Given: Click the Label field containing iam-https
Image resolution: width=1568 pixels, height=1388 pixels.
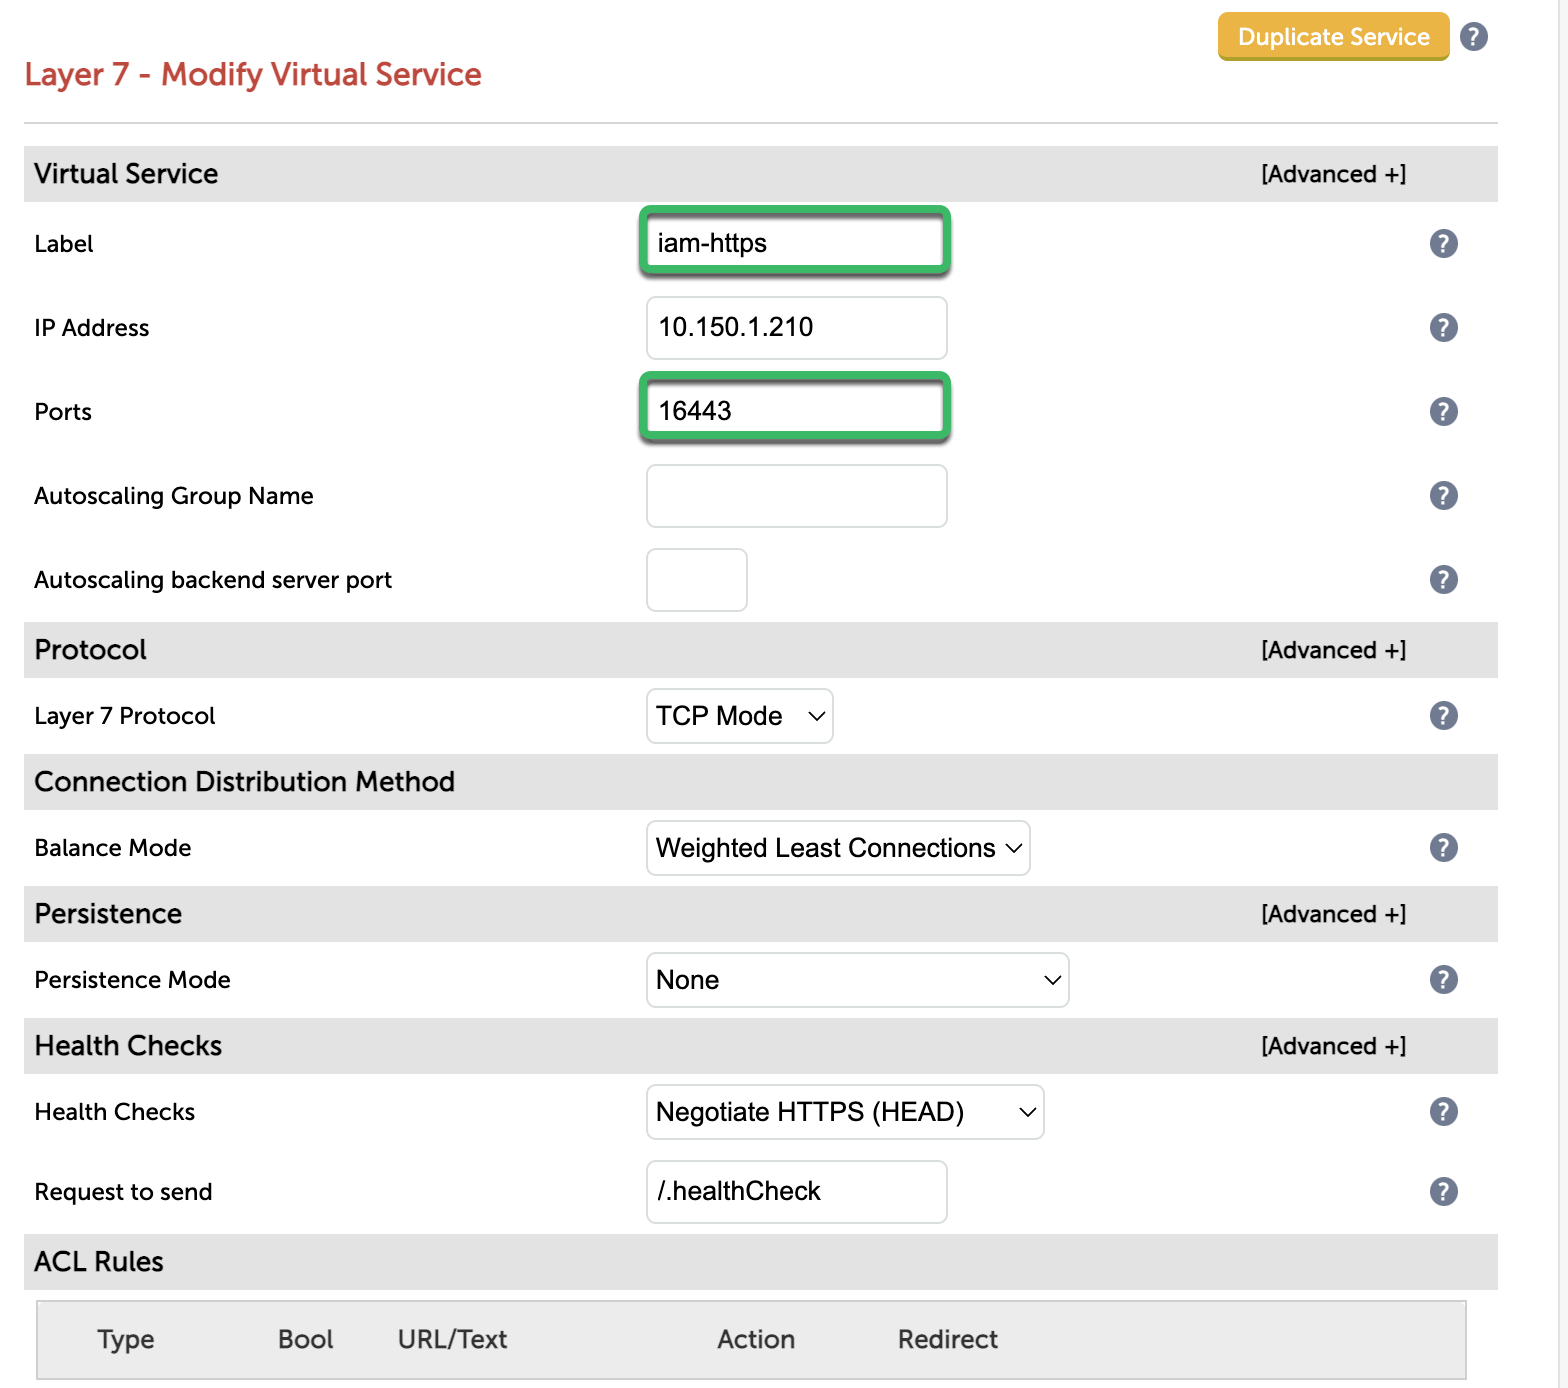Looking at the screenshot, I should (795, 242).
